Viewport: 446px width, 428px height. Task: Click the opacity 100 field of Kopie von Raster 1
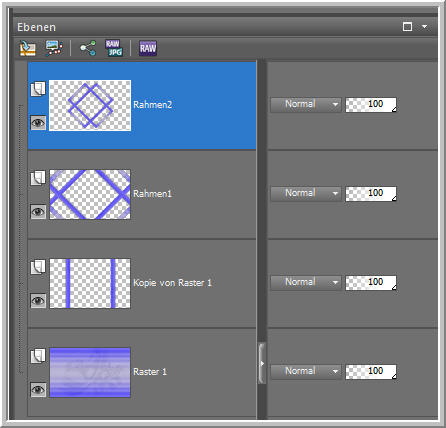(371, 283)
